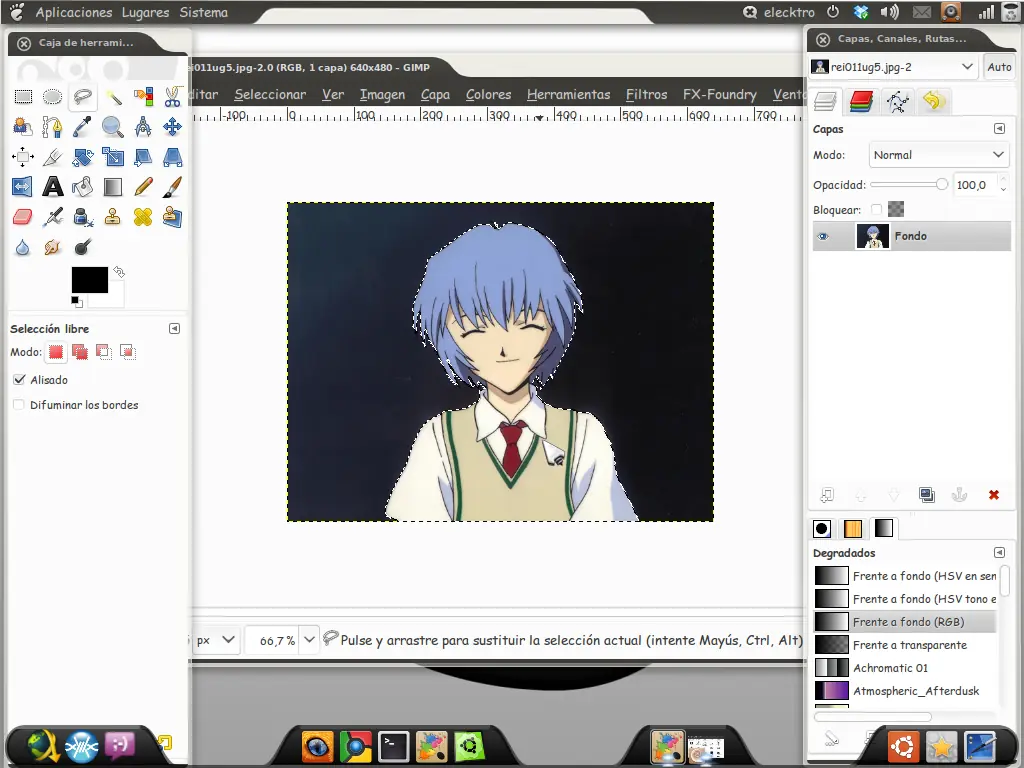Select the Free Select lasso tool
Screen dimensions: 1024x768
[82, 97]
